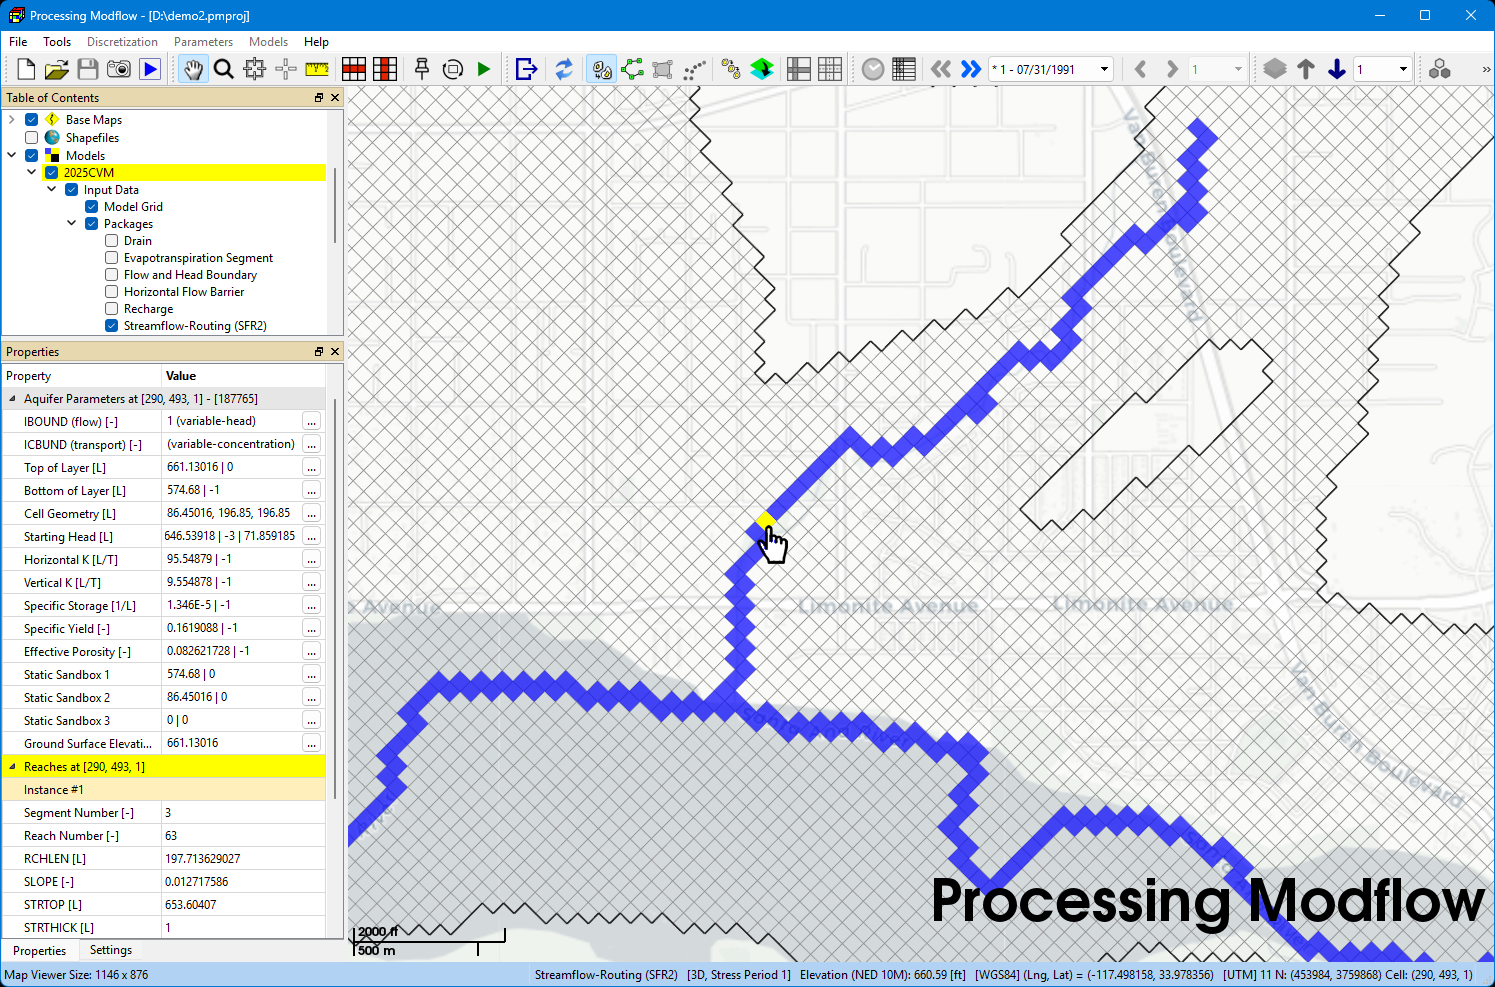
Task: Collapse the Aquifer Parameters section
Action: coord(13,399)
